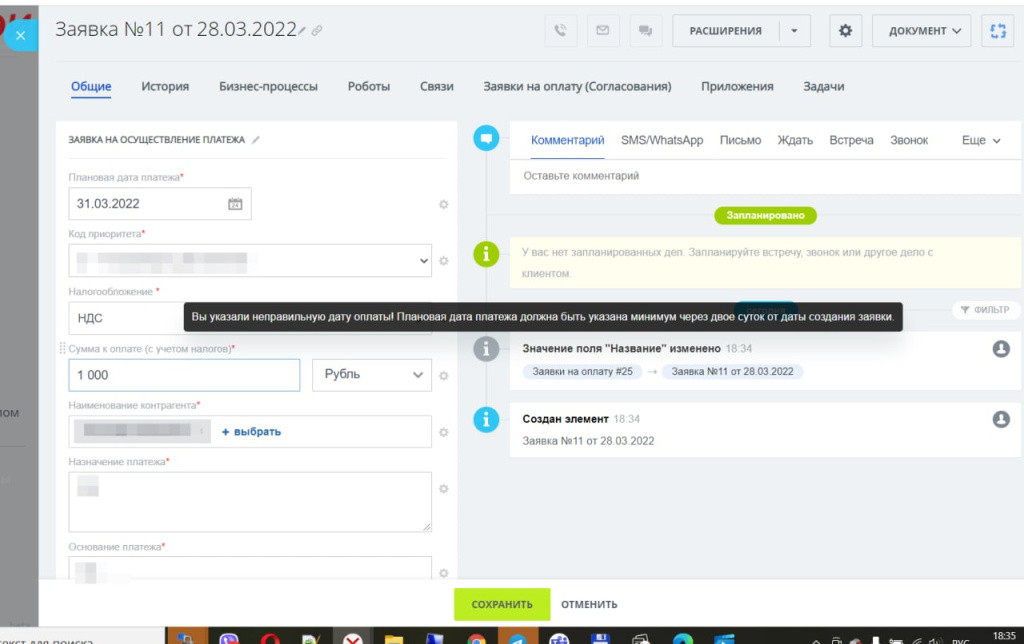Open settings gear in the header toolbar
1024x644 pixels.
coord(845,31)
